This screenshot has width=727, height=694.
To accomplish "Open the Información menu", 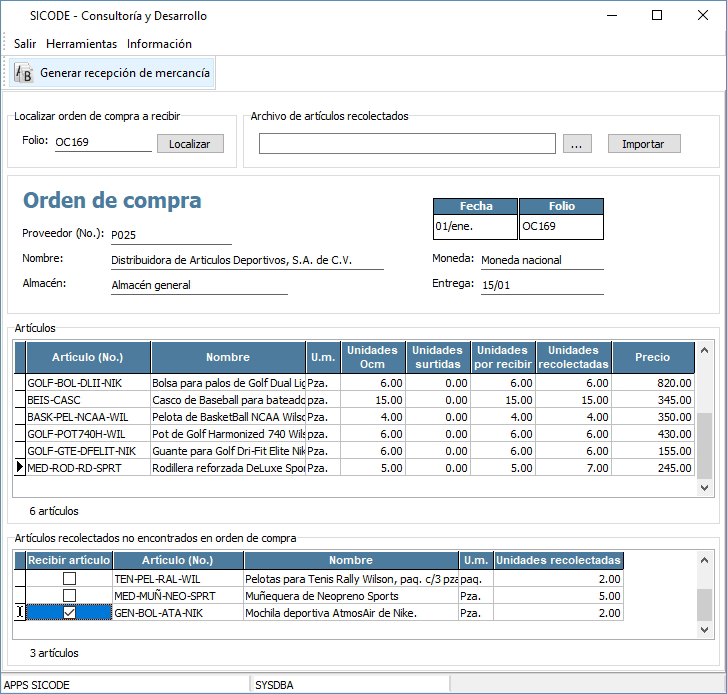I will (x=159, y=44).
